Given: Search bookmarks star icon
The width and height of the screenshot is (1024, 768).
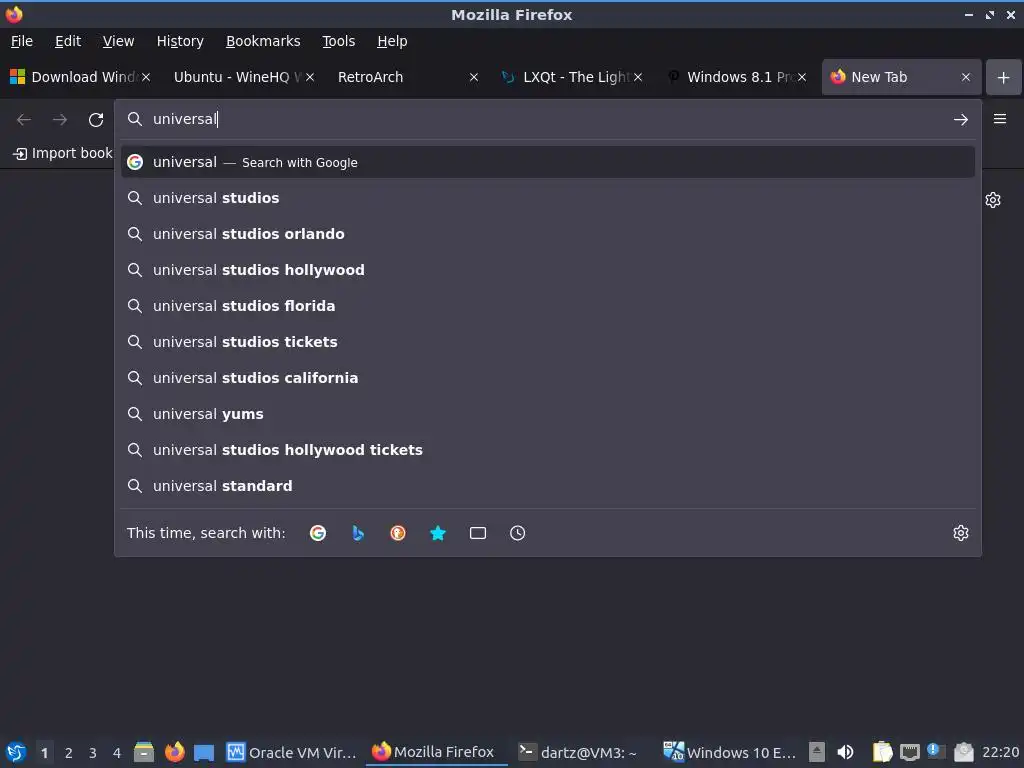Looking at the screenshot, I should pyautogui.click(x=438, y=533).
